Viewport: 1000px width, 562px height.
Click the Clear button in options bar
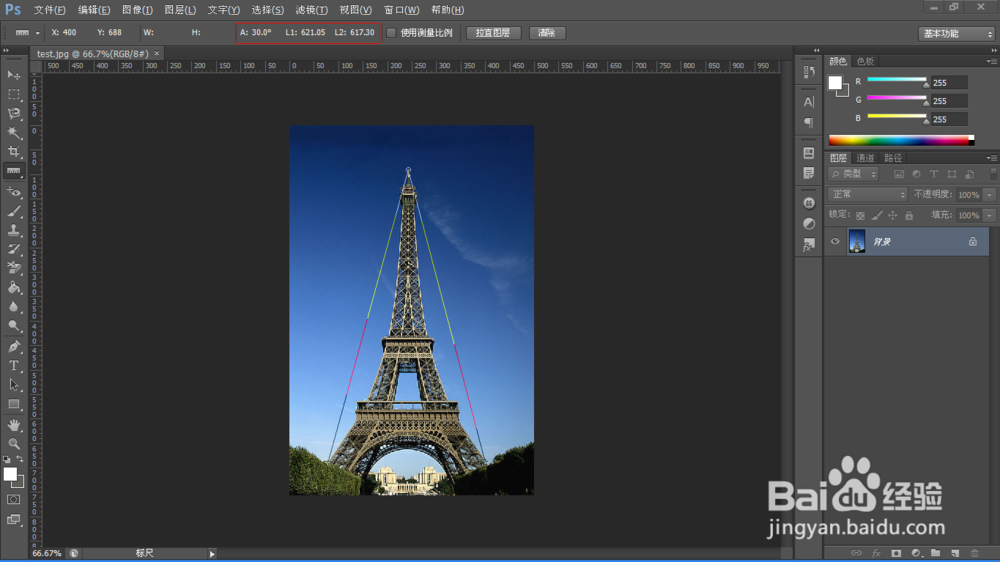click(547, 33)
